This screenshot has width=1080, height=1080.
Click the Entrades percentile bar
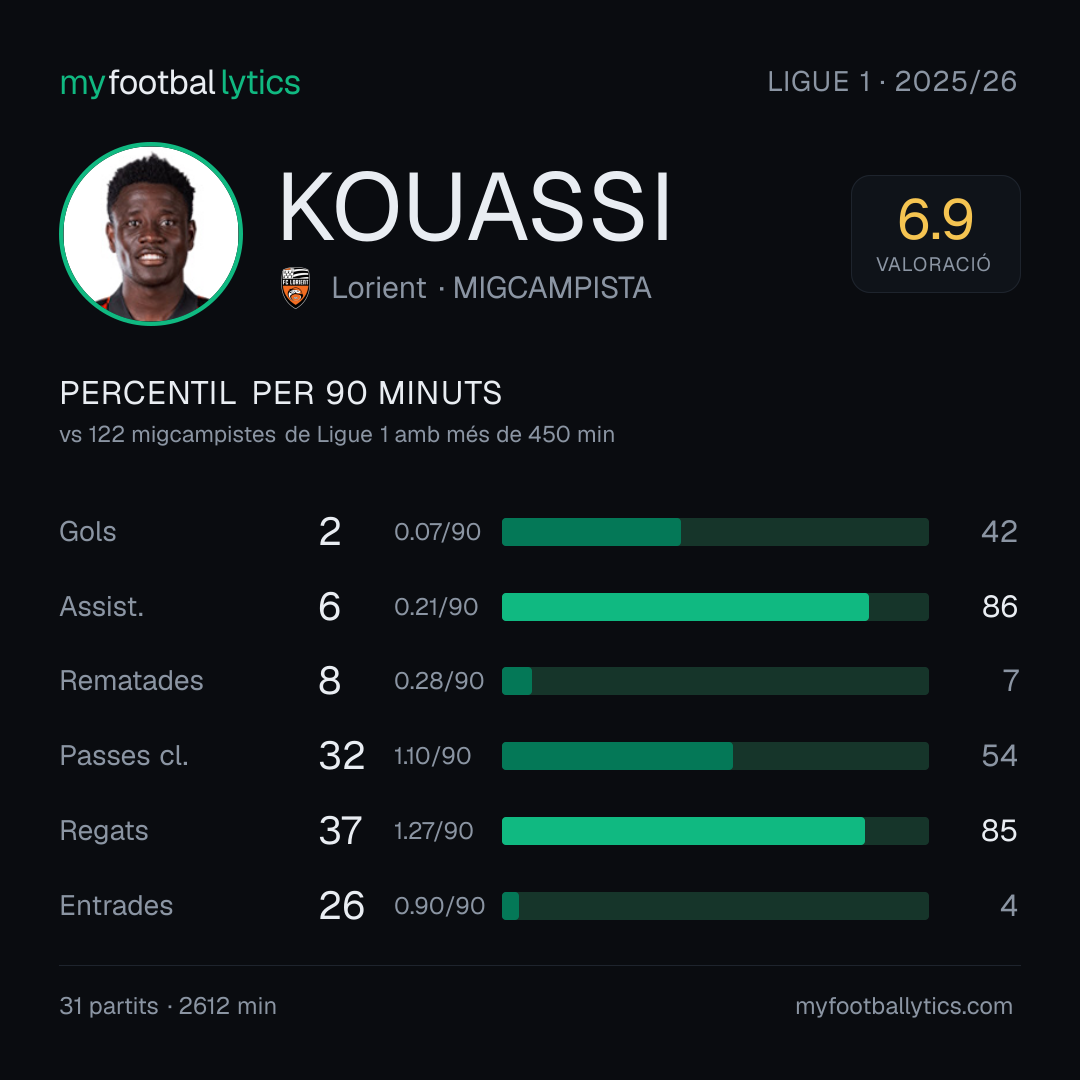coord(715,906)
